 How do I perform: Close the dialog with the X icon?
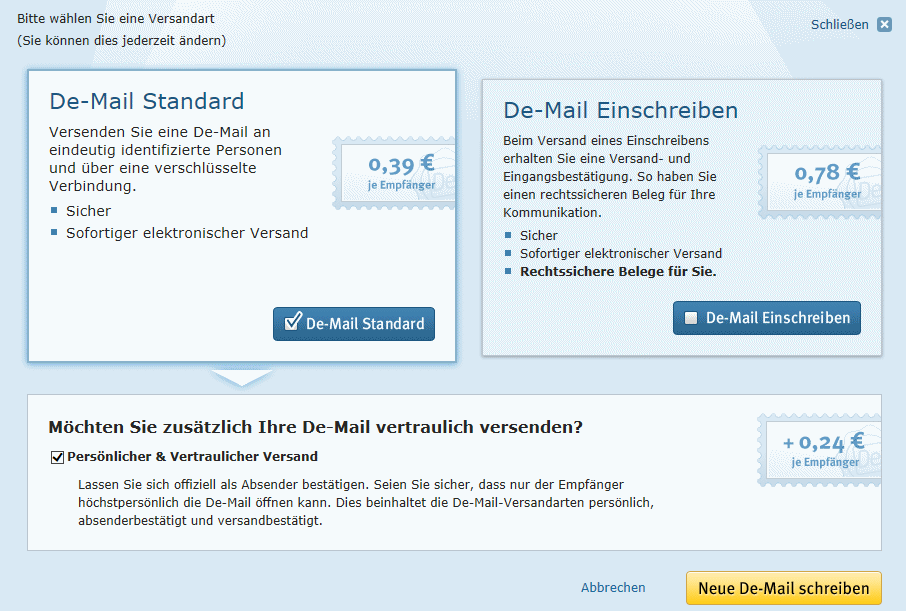[x=884, y=24]
